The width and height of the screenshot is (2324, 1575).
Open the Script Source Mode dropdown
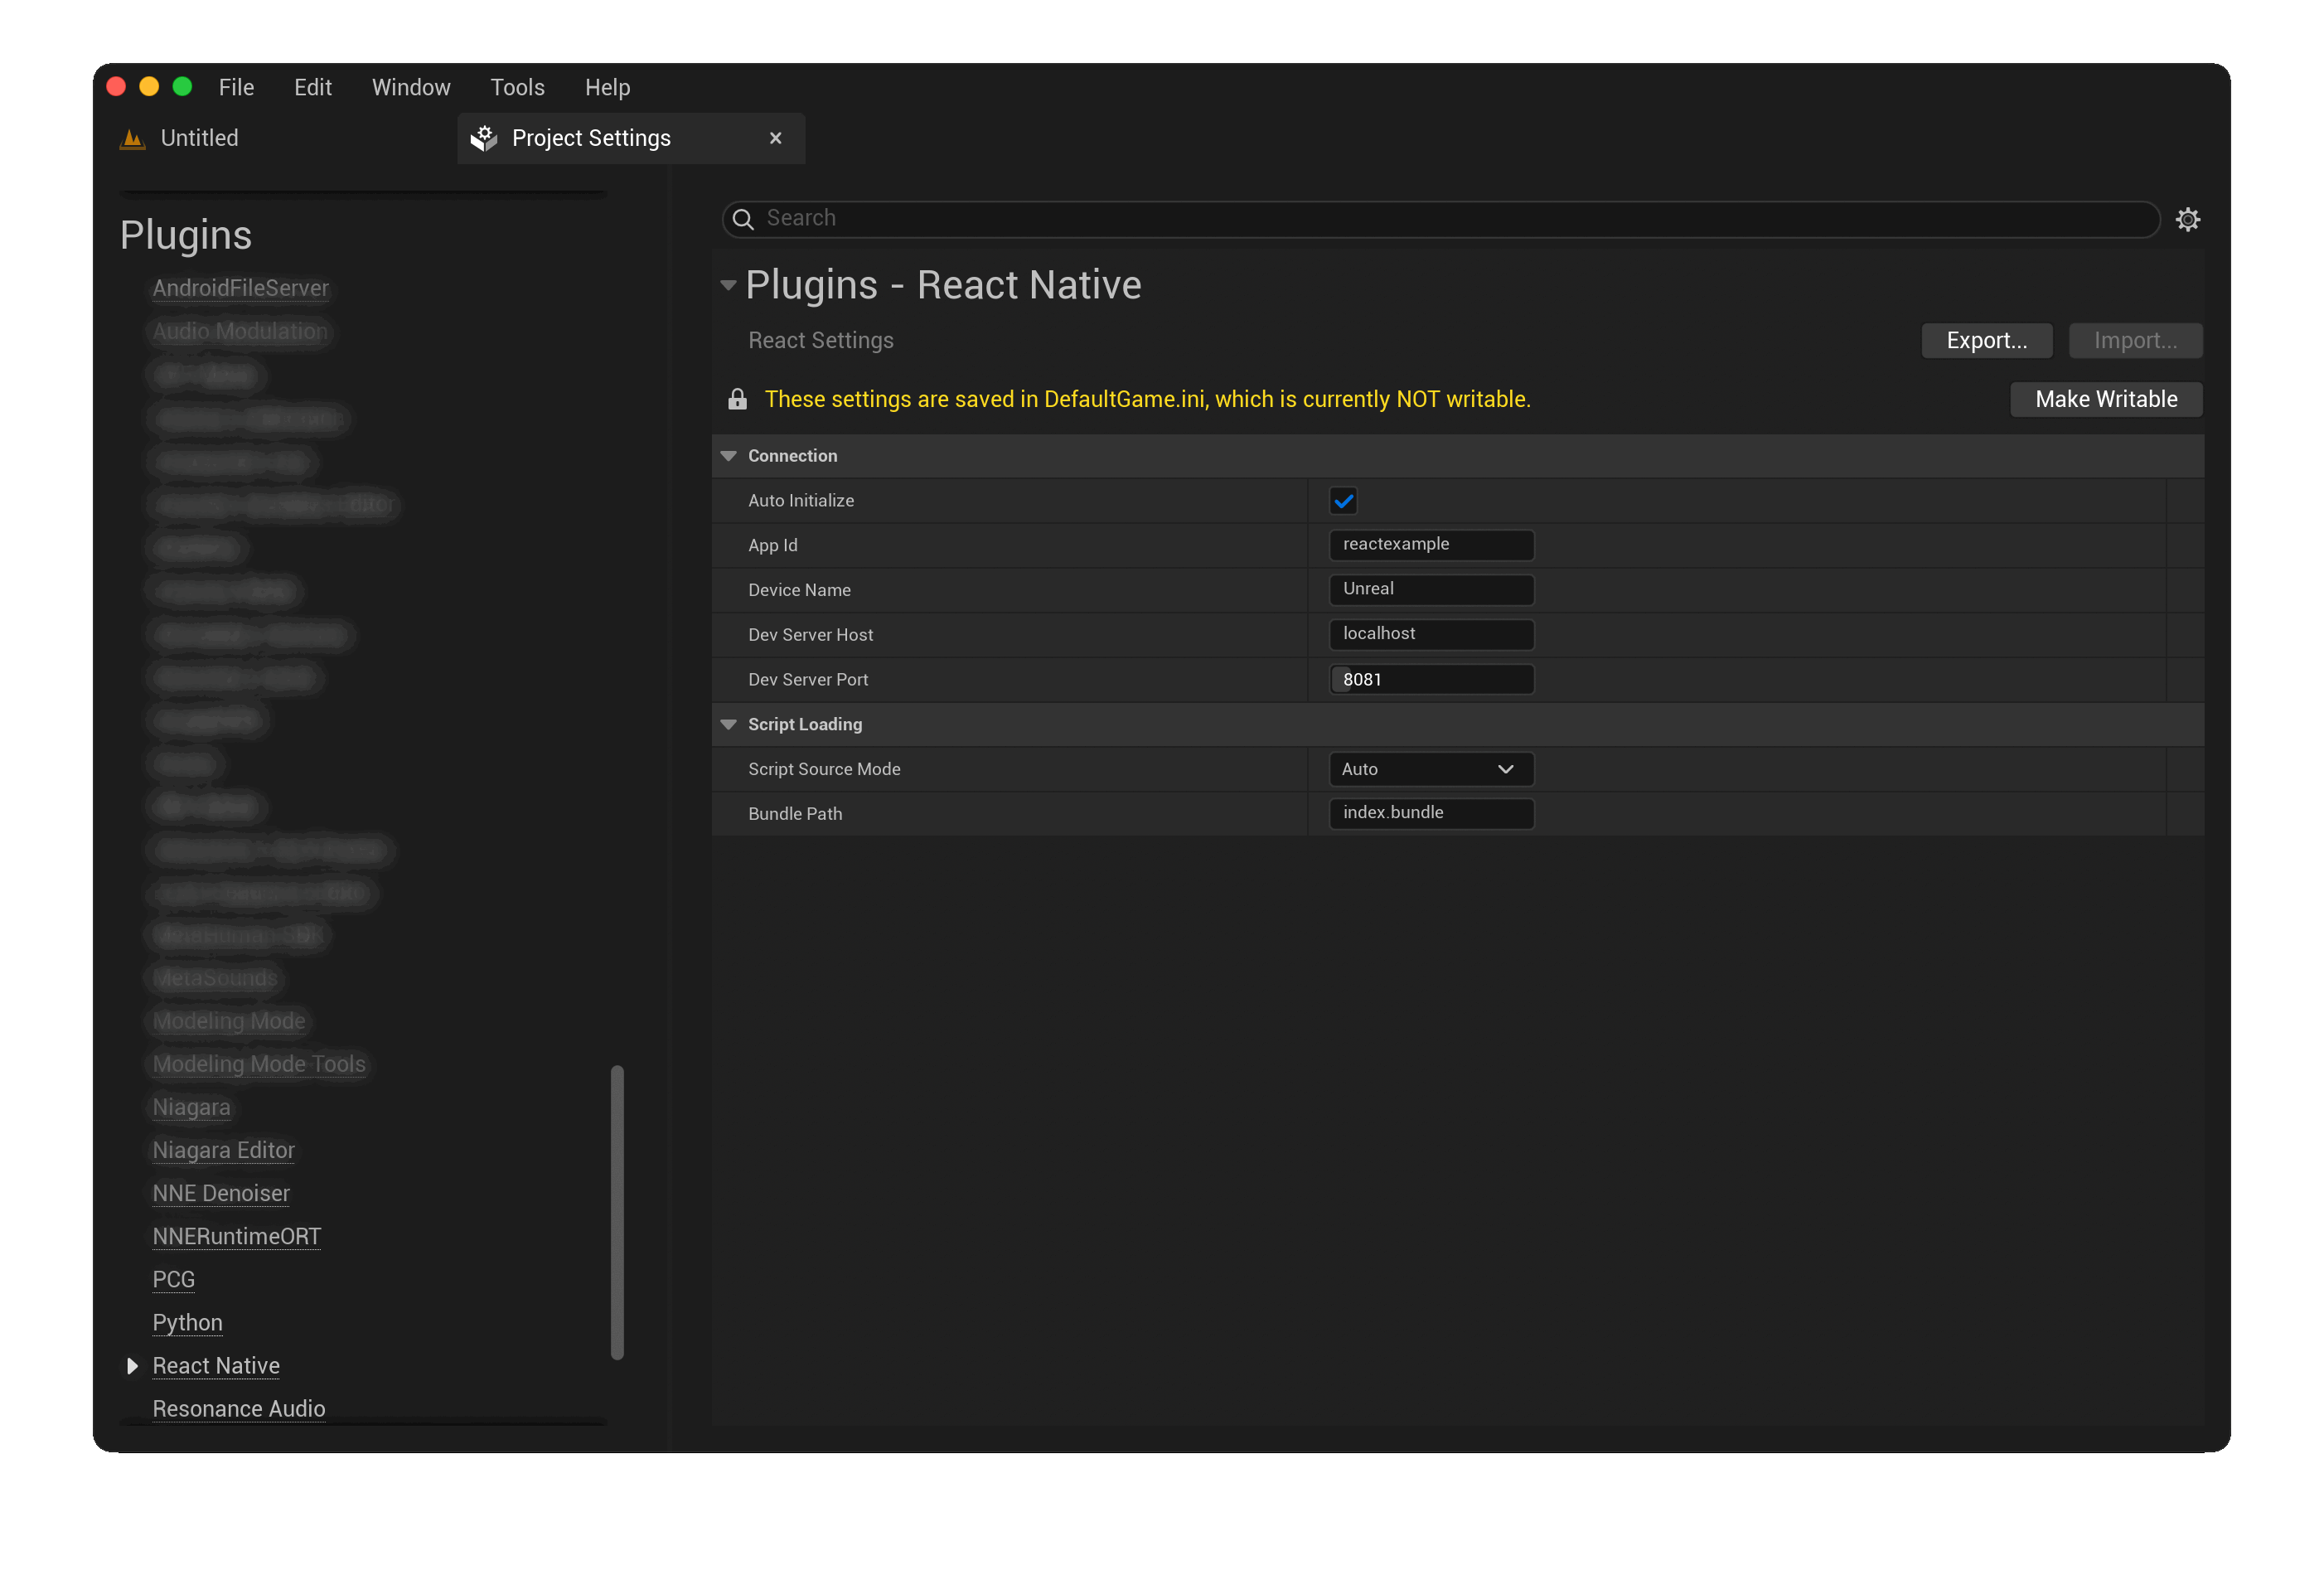pyautogui.click(x=1431, y=769)
